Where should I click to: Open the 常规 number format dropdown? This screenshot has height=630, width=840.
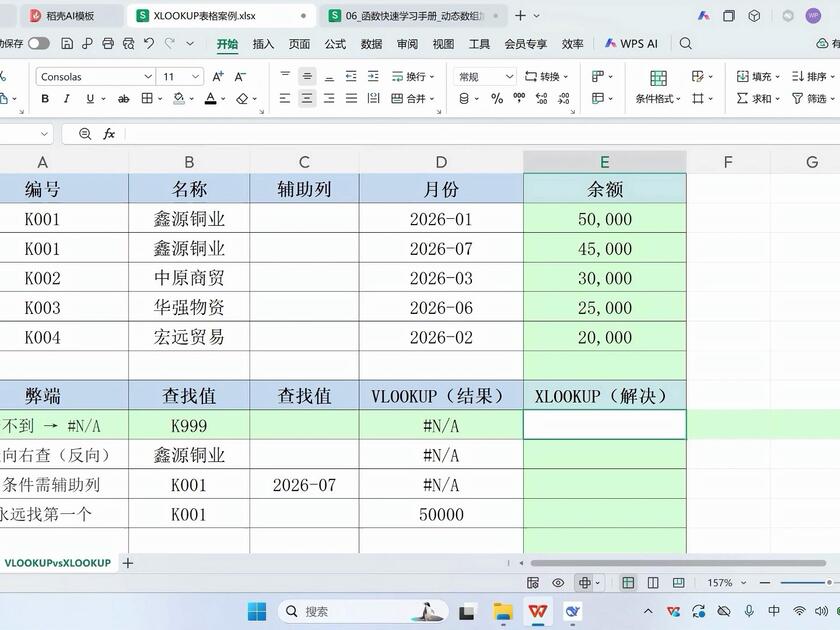pyautogui.click(x=509, y=77)
